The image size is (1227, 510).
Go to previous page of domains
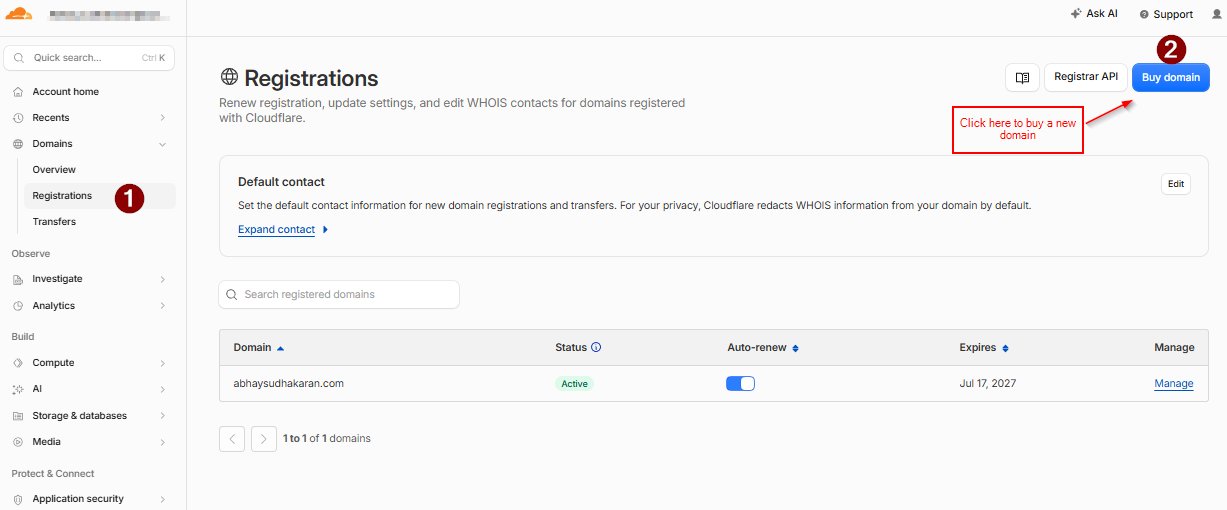pyautogui.click(x=232, y=439)
